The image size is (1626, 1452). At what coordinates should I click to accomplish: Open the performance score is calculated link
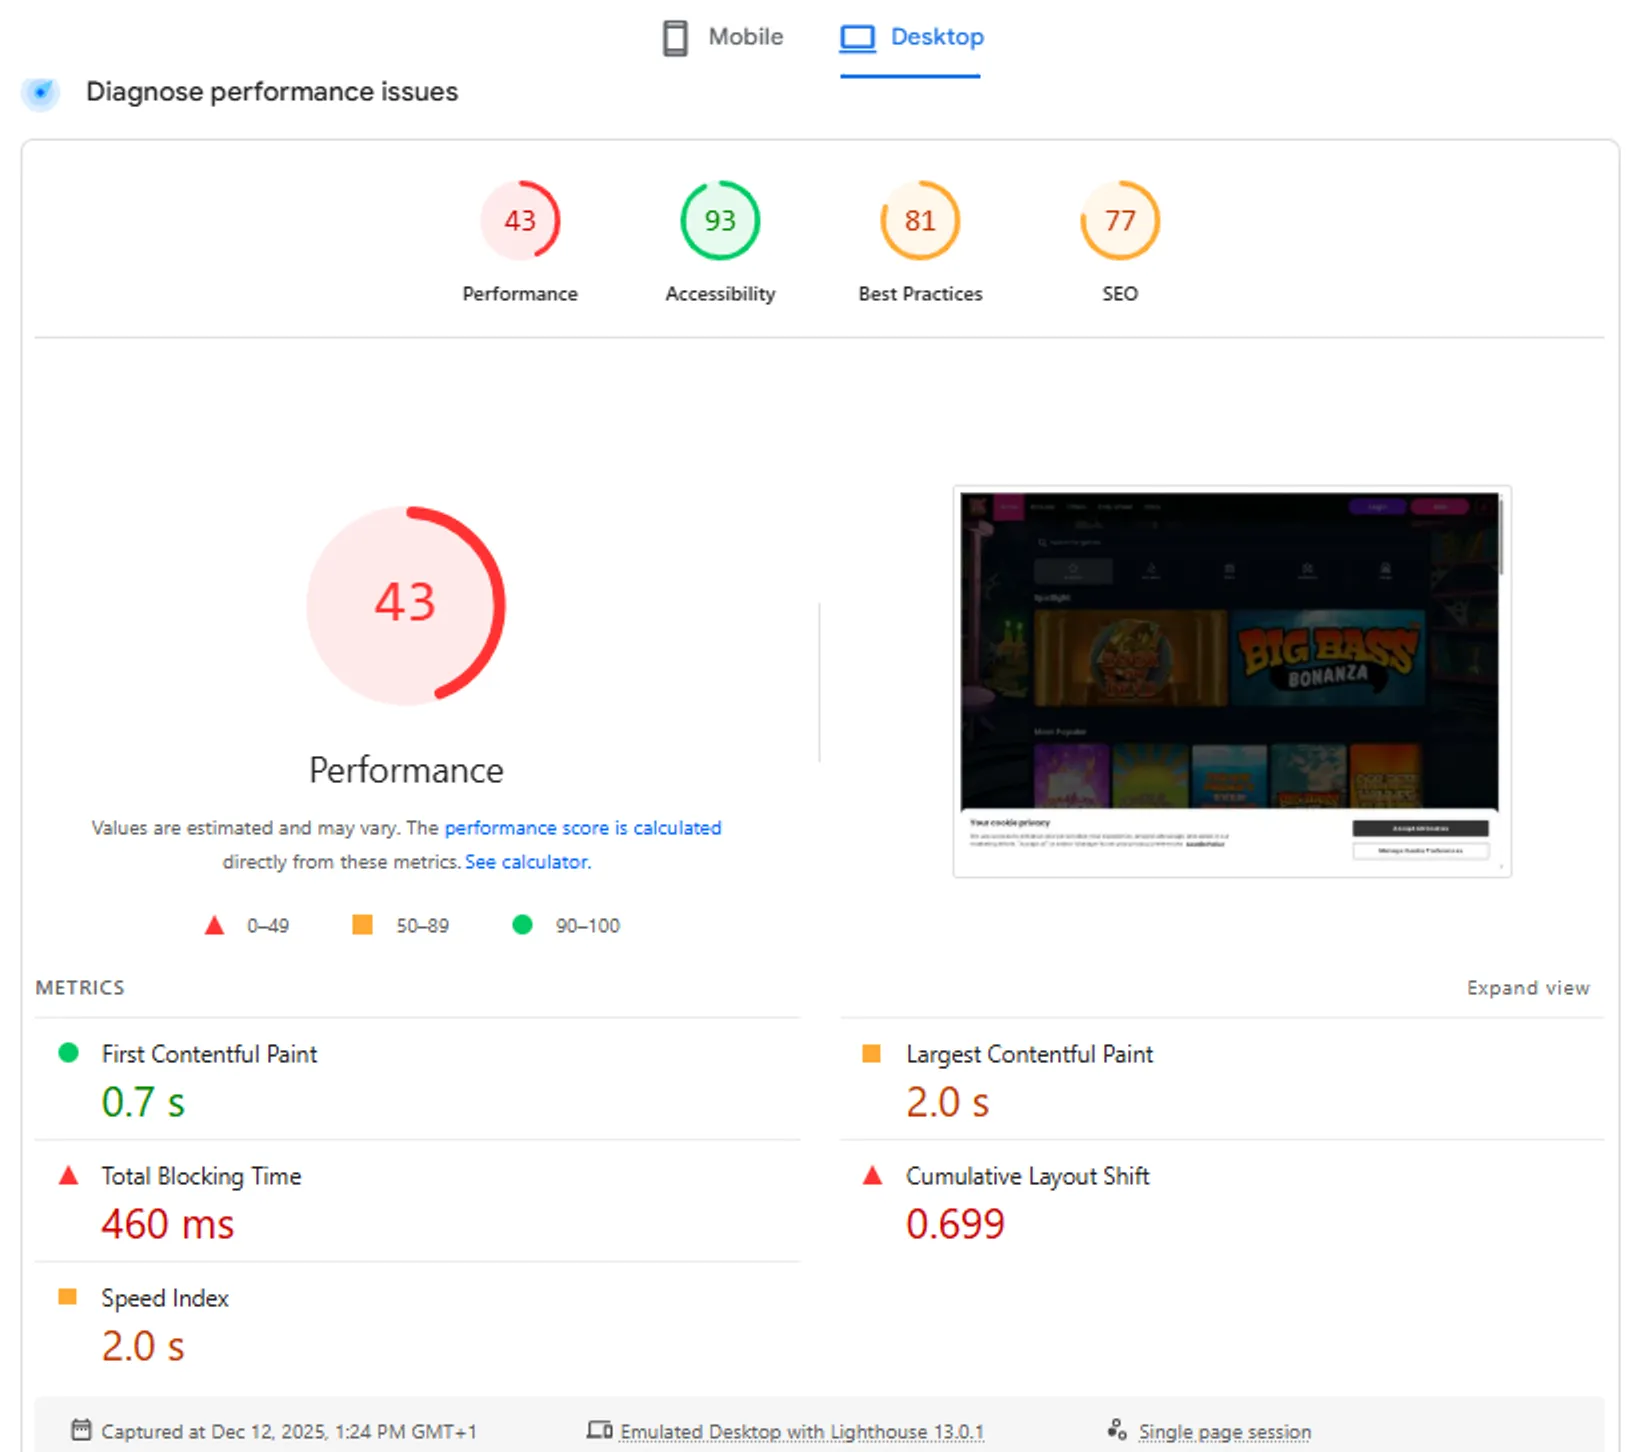click(583, 828)
